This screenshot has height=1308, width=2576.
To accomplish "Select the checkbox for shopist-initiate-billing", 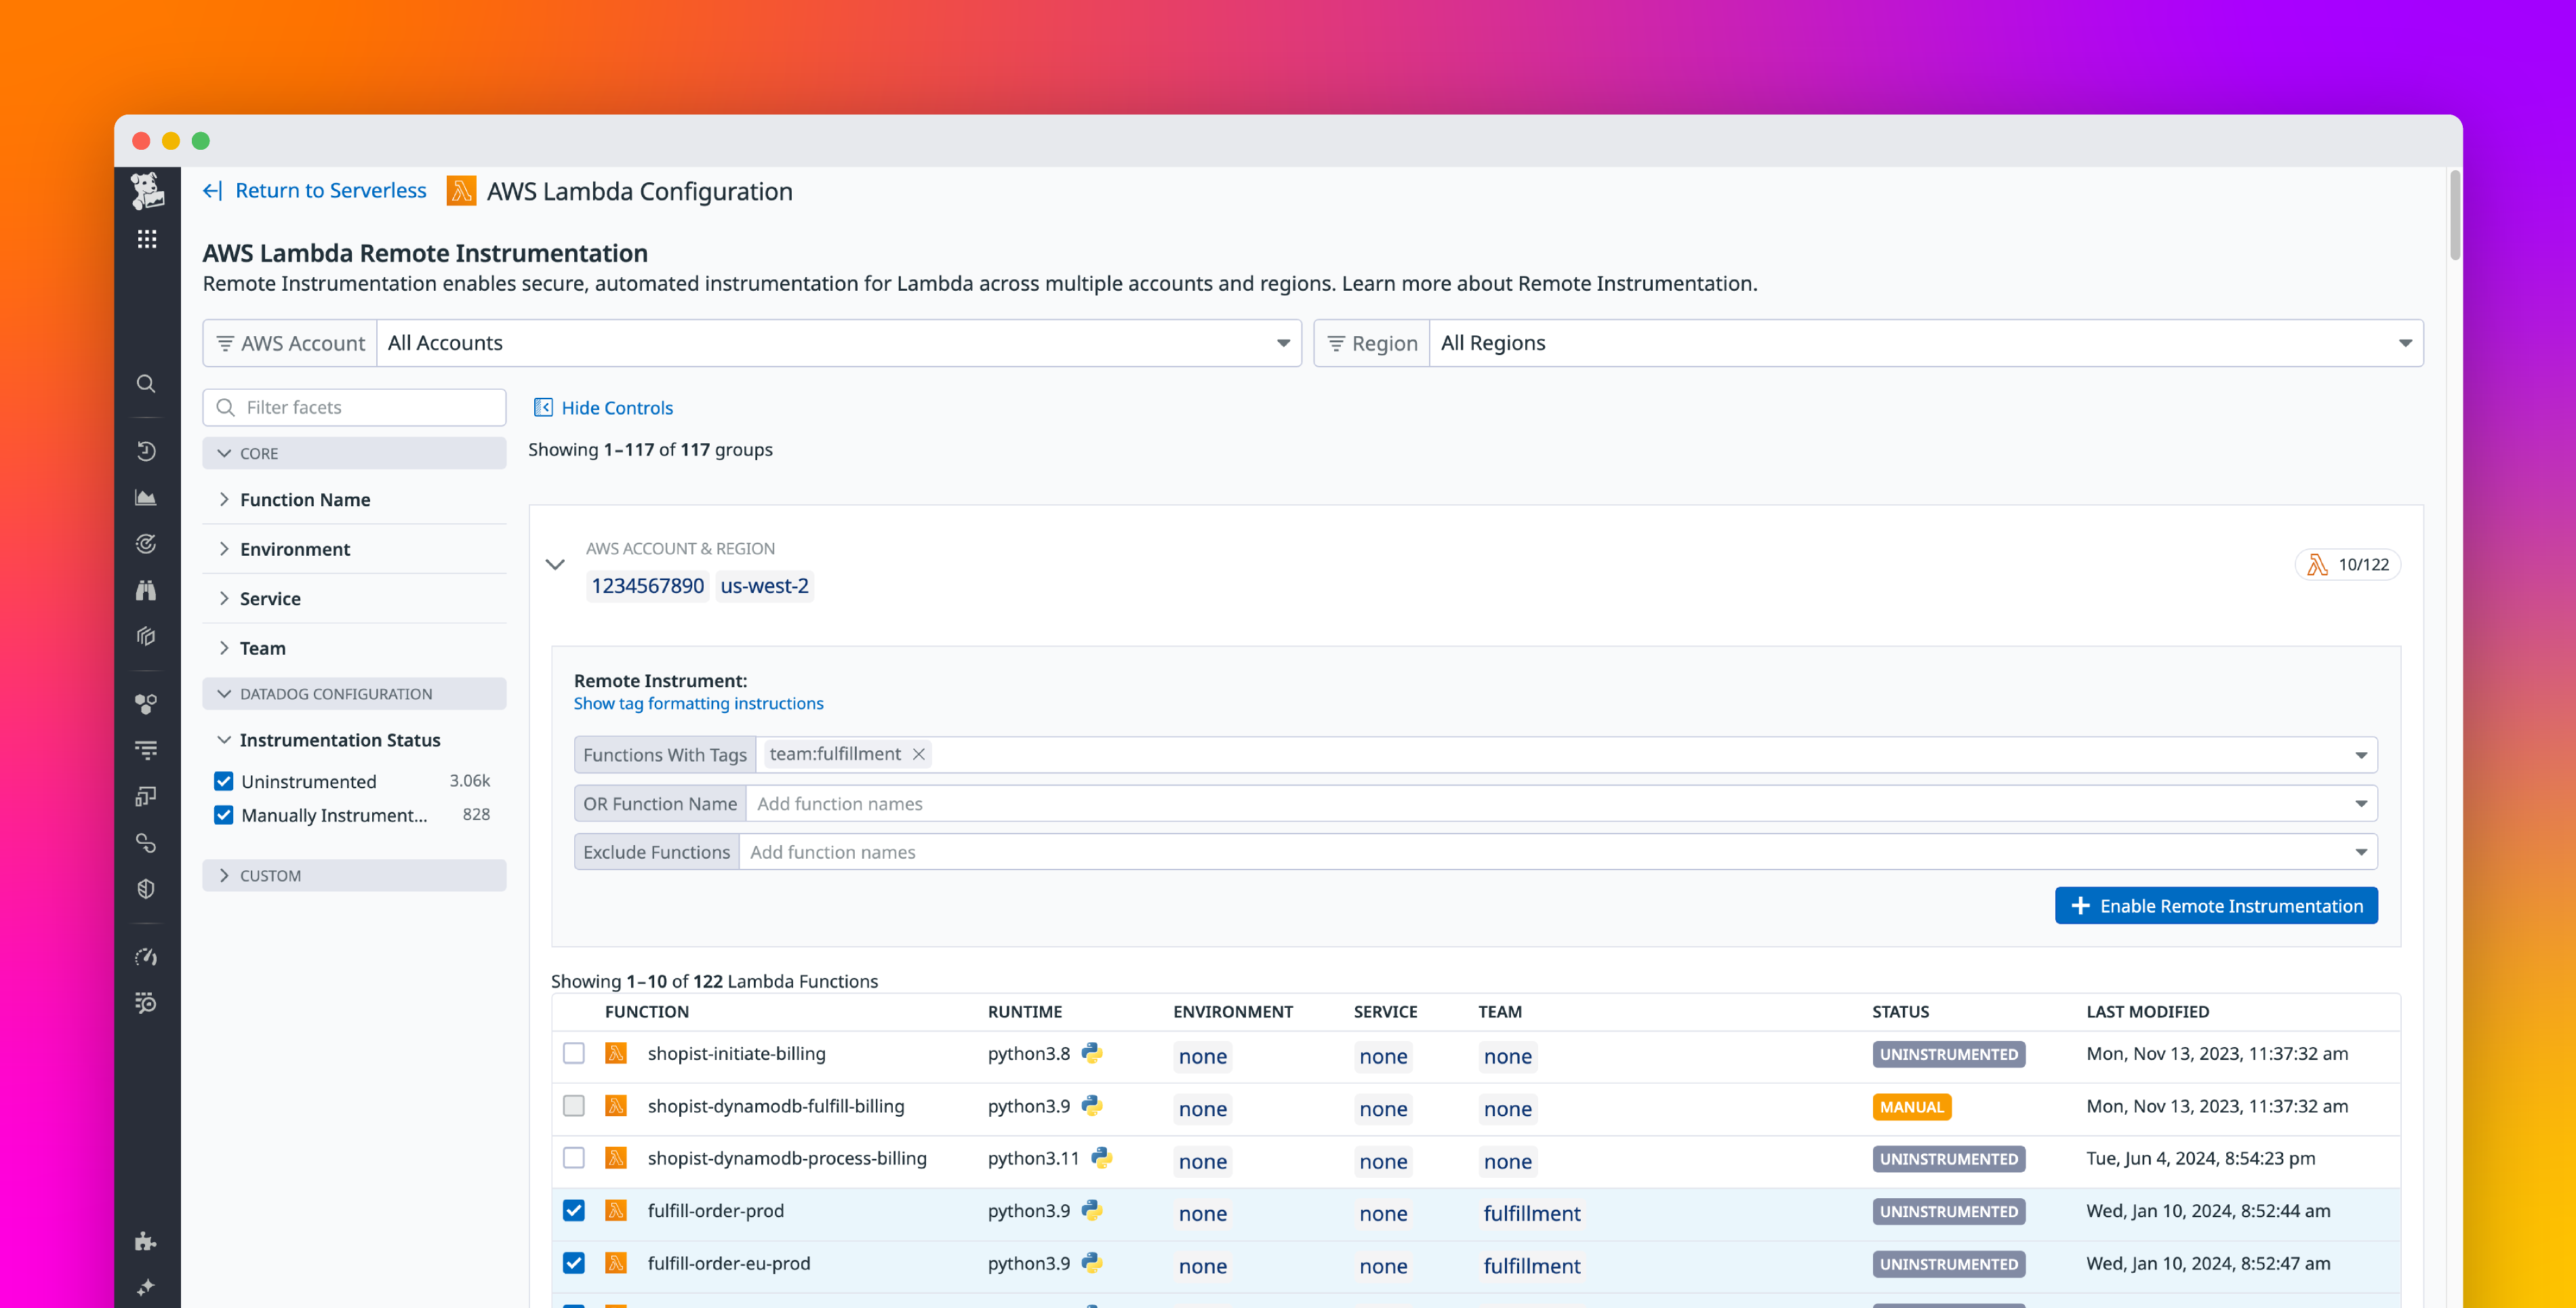I will tap(574, 1053).
